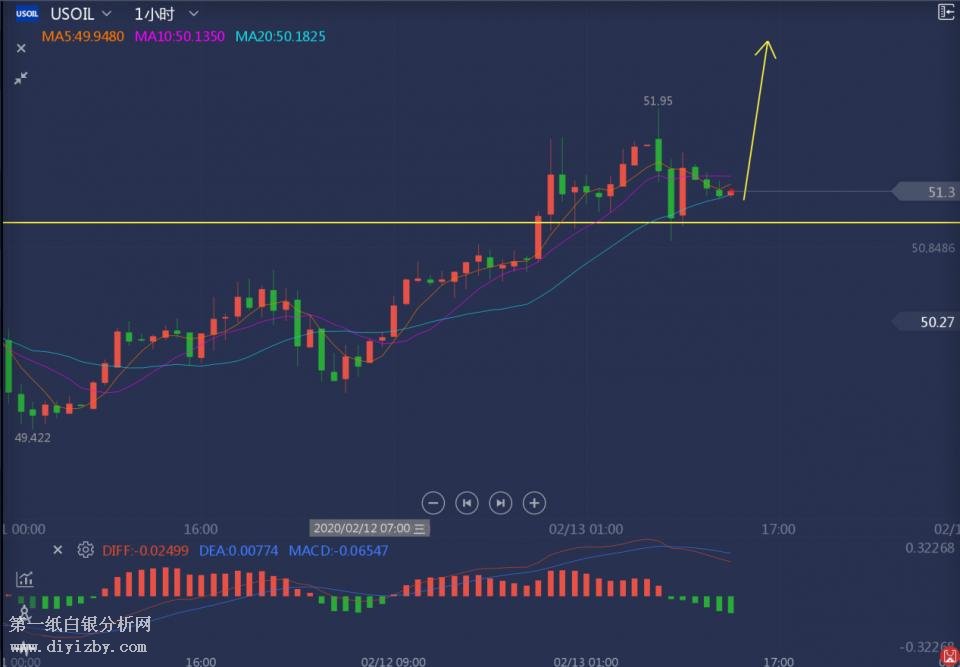Click the MA5 indicator label
Screen dimensions: 960x667
coord(82,36)
